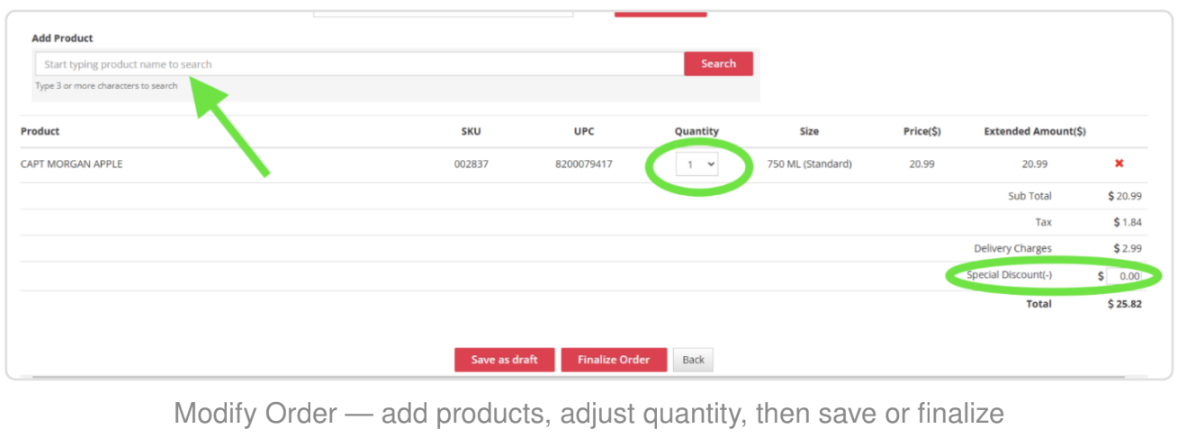This screenshot has width=1179, height=436.
Task: Click the Back button
Action: pos(693,359)
